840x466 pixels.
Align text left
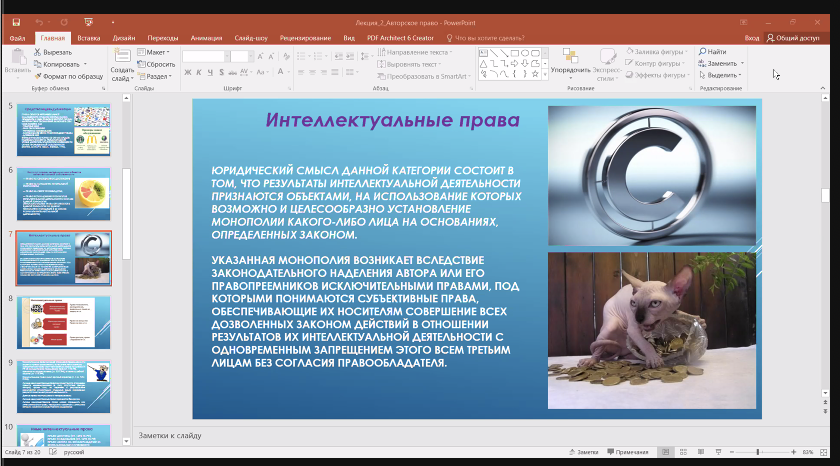pos(301,72)
